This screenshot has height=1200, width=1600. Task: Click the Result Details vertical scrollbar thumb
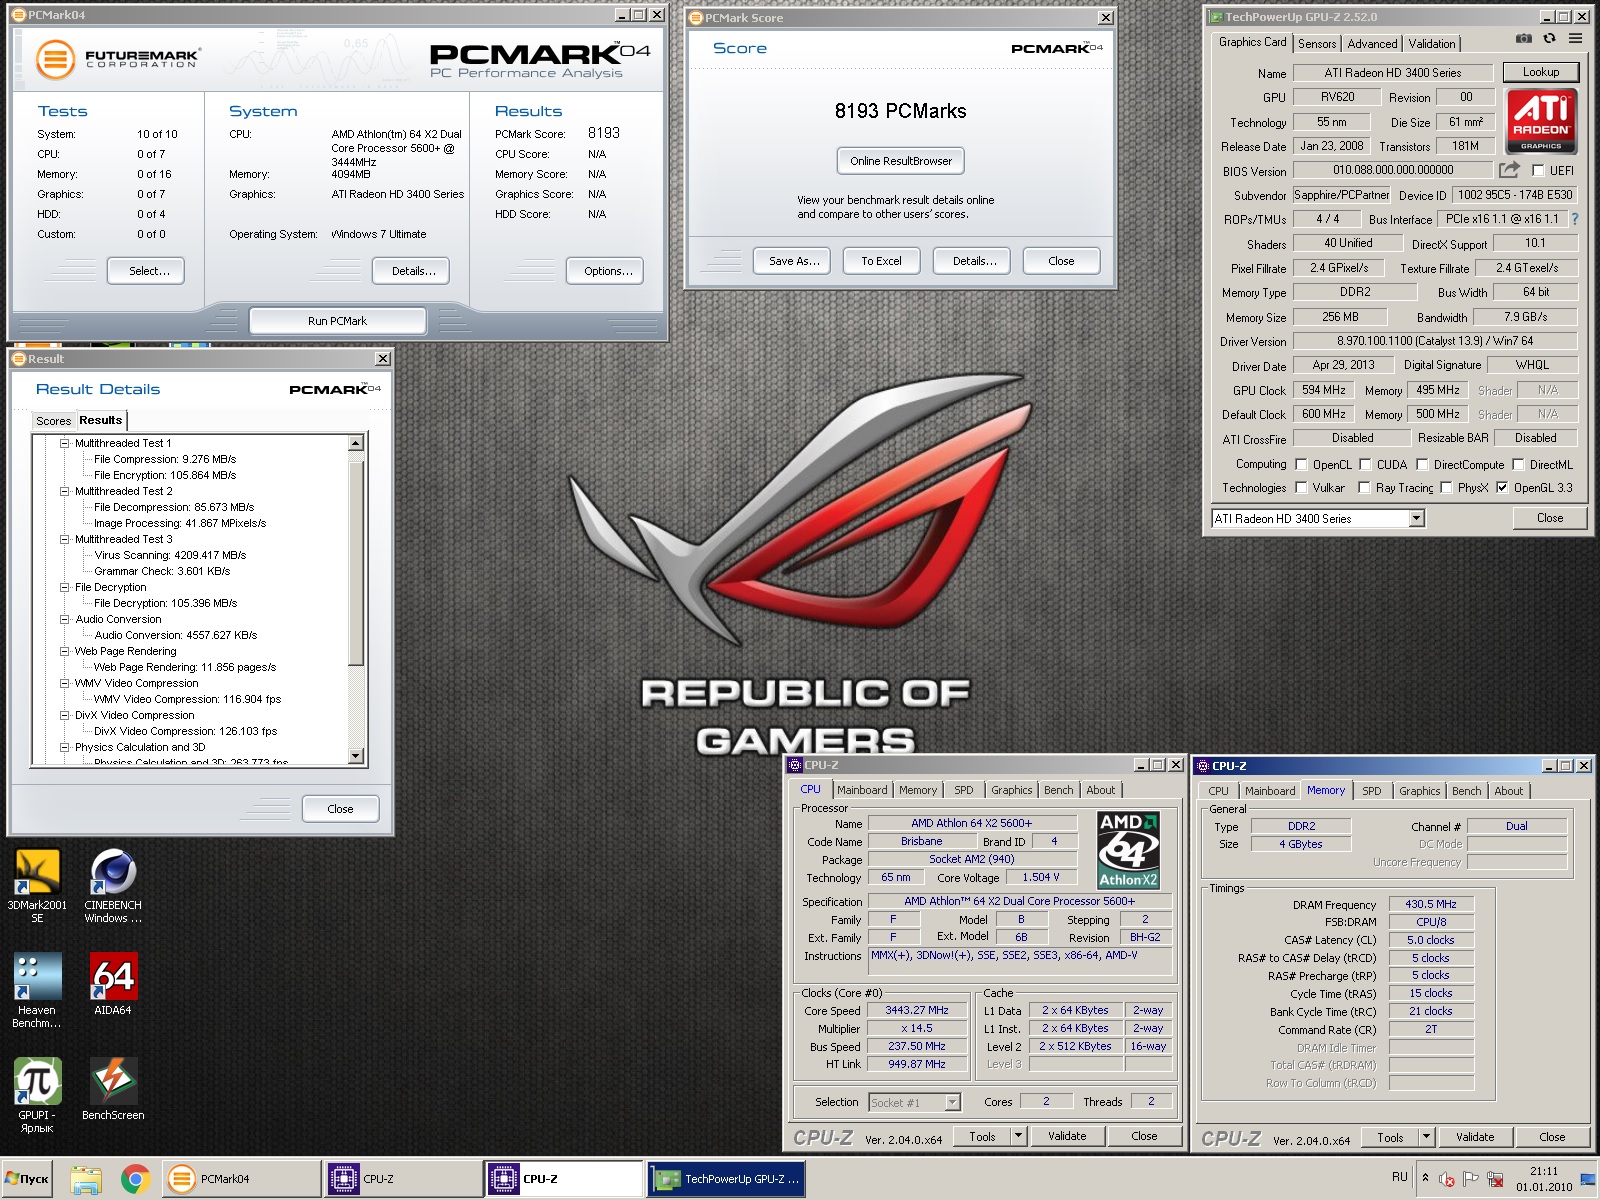(356, 562)
